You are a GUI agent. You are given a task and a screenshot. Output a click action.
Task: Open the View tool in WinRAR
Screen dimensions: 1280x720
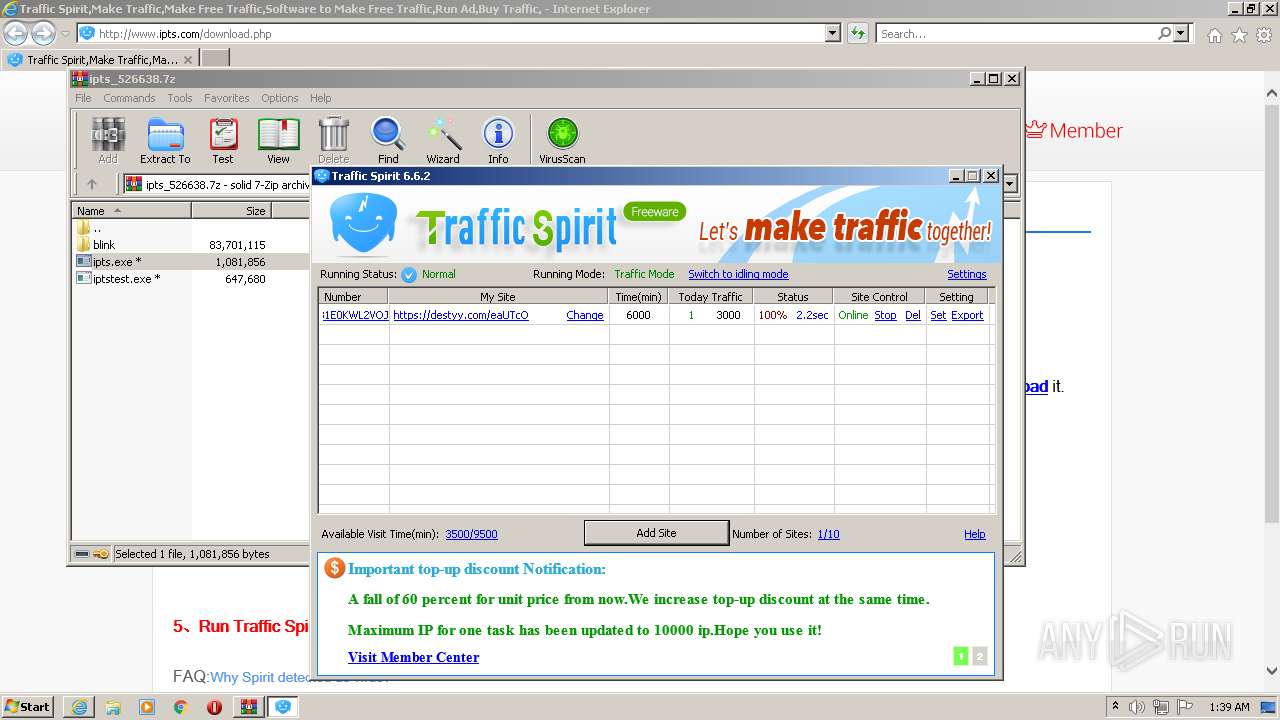[x=278, y=140]
